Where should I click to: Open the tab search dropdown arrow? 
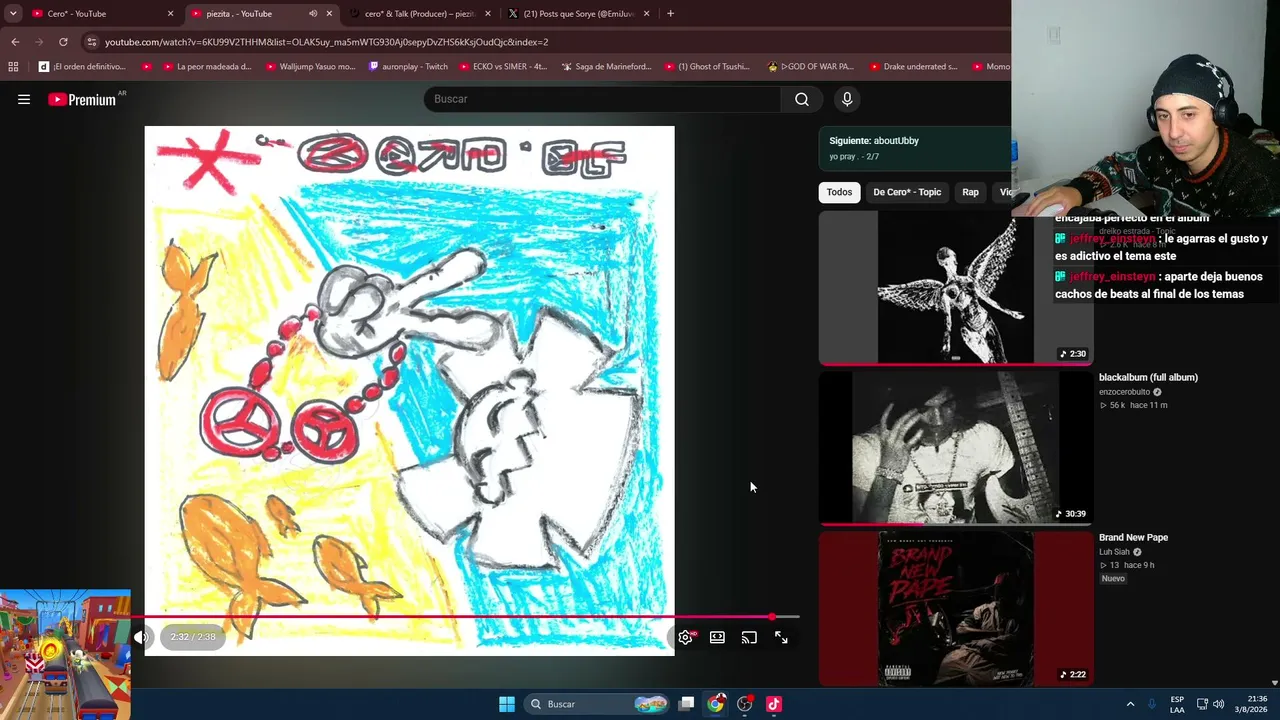(x=13, y=14)
